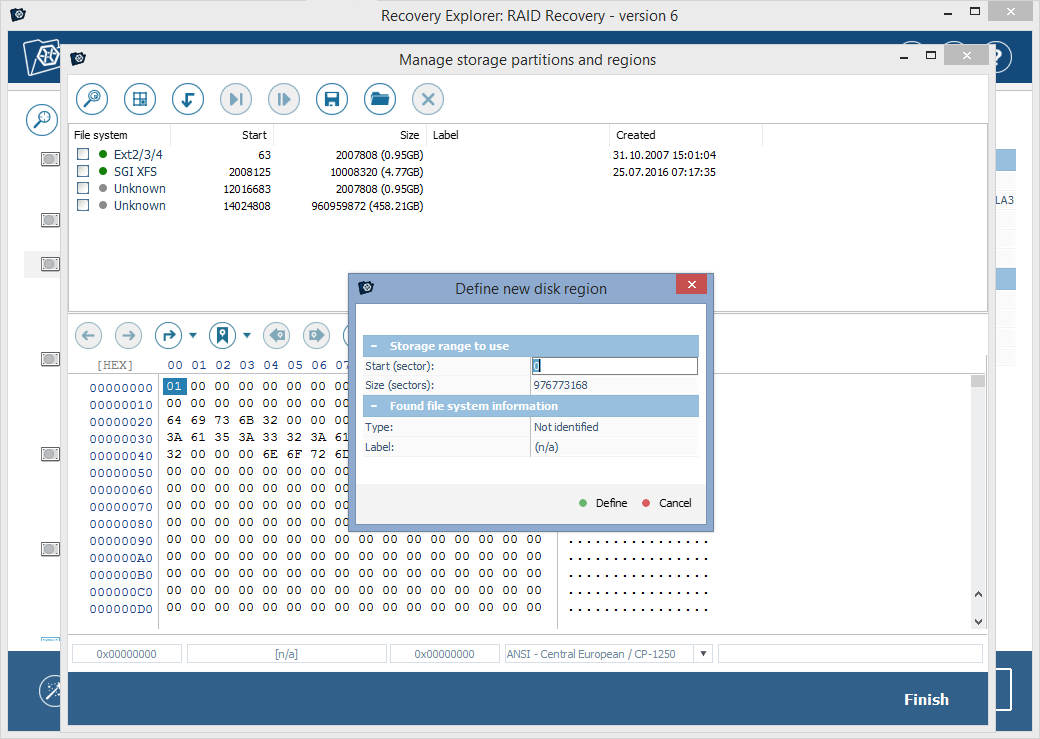Click the skip-to-next toolbar icon
The image size is (1040, 739).
click(235, 100)
